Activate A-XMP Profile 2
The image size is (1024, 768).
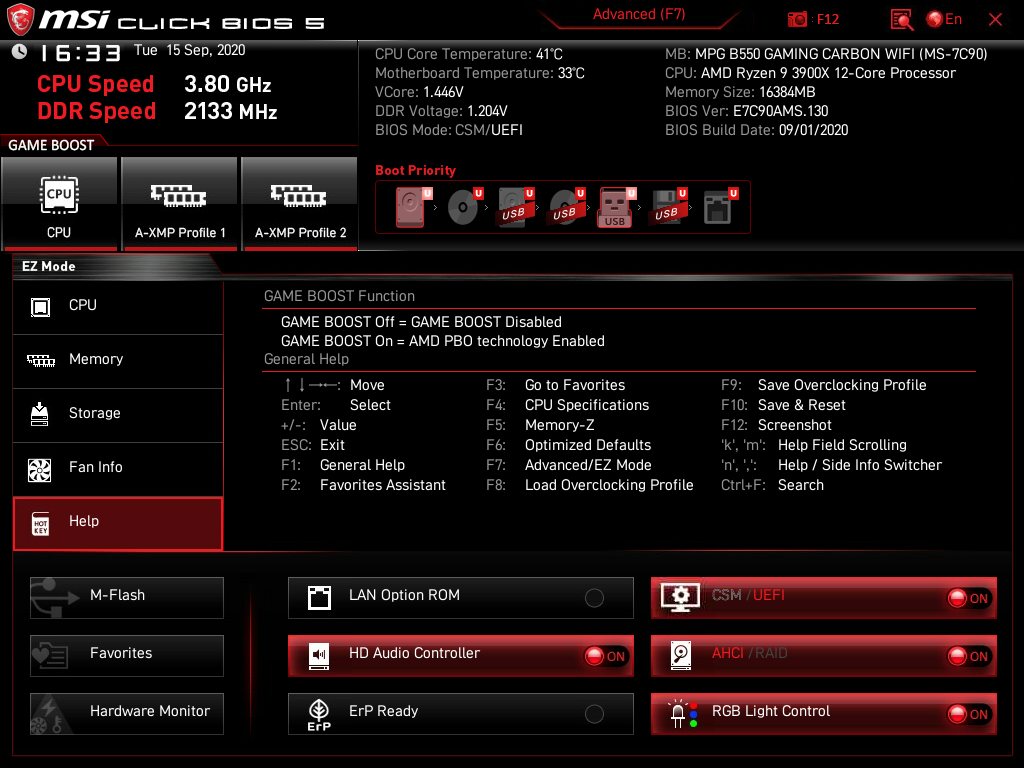point(300,203)
